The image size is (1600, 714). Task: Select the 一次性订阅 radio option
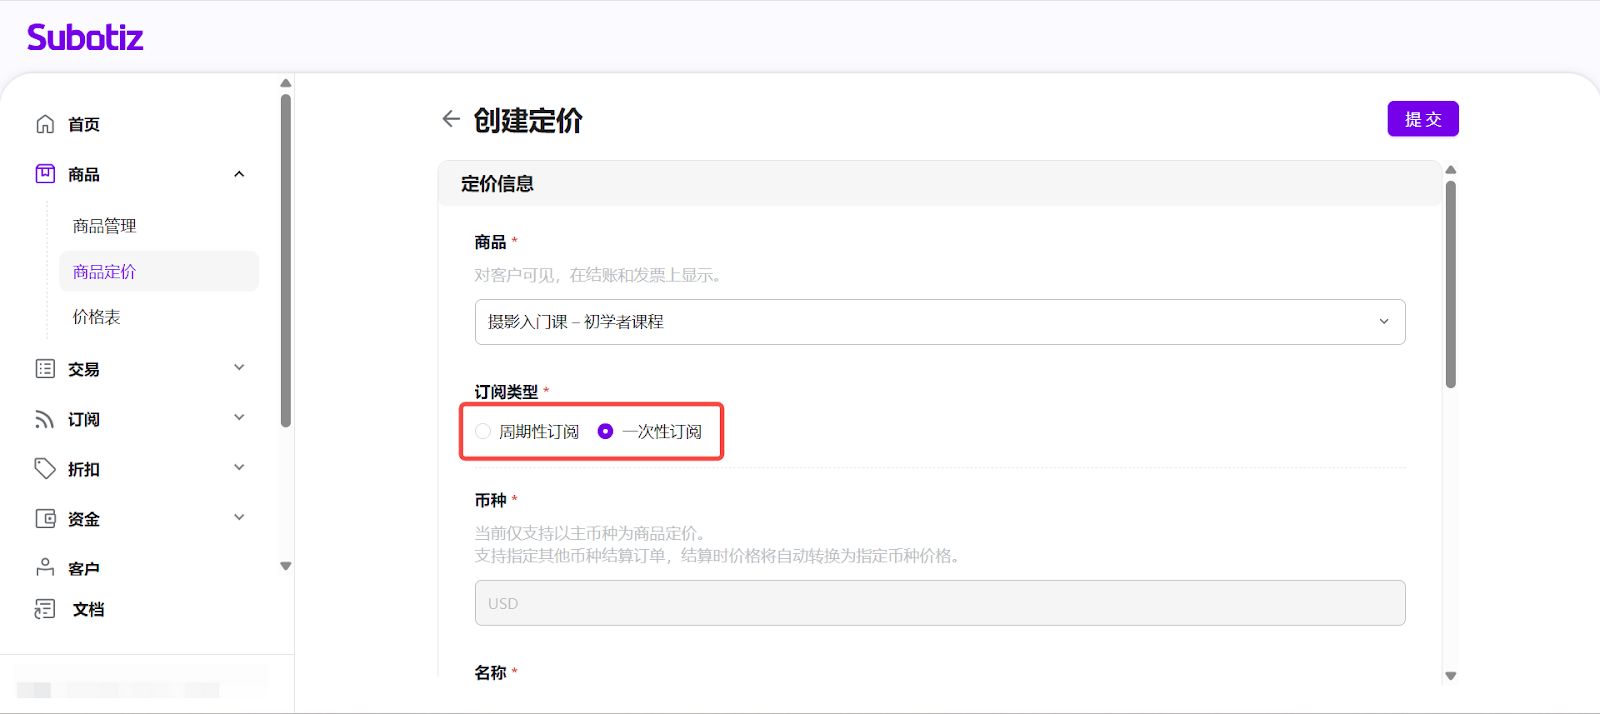[x=605, y=431]
